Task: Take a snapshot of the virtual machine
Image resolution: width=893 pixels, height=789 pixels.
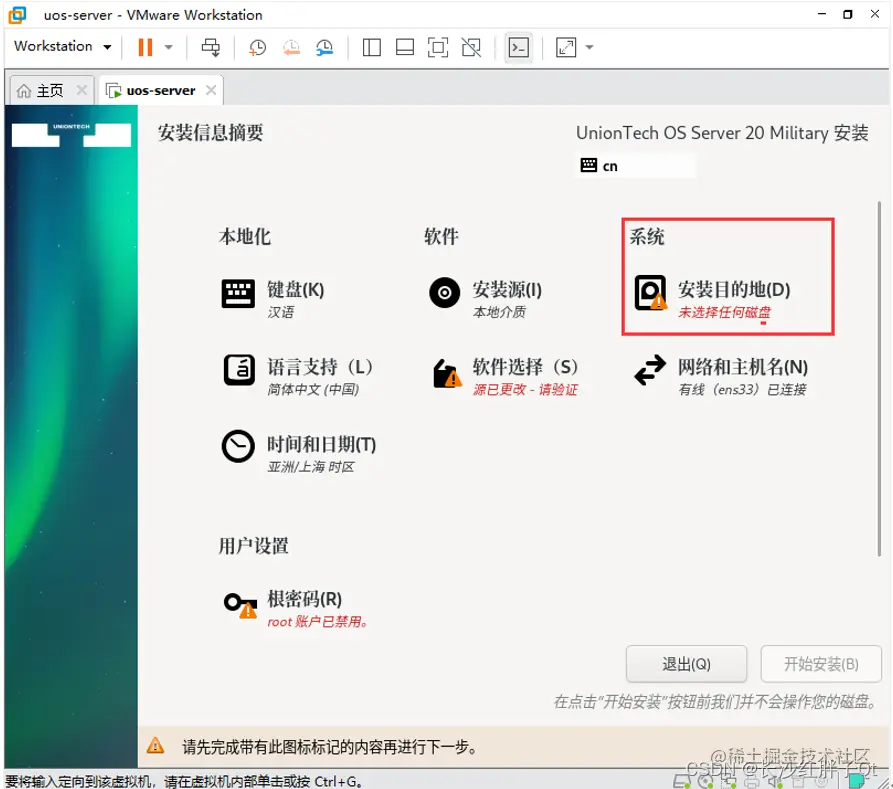Action: 257,47
